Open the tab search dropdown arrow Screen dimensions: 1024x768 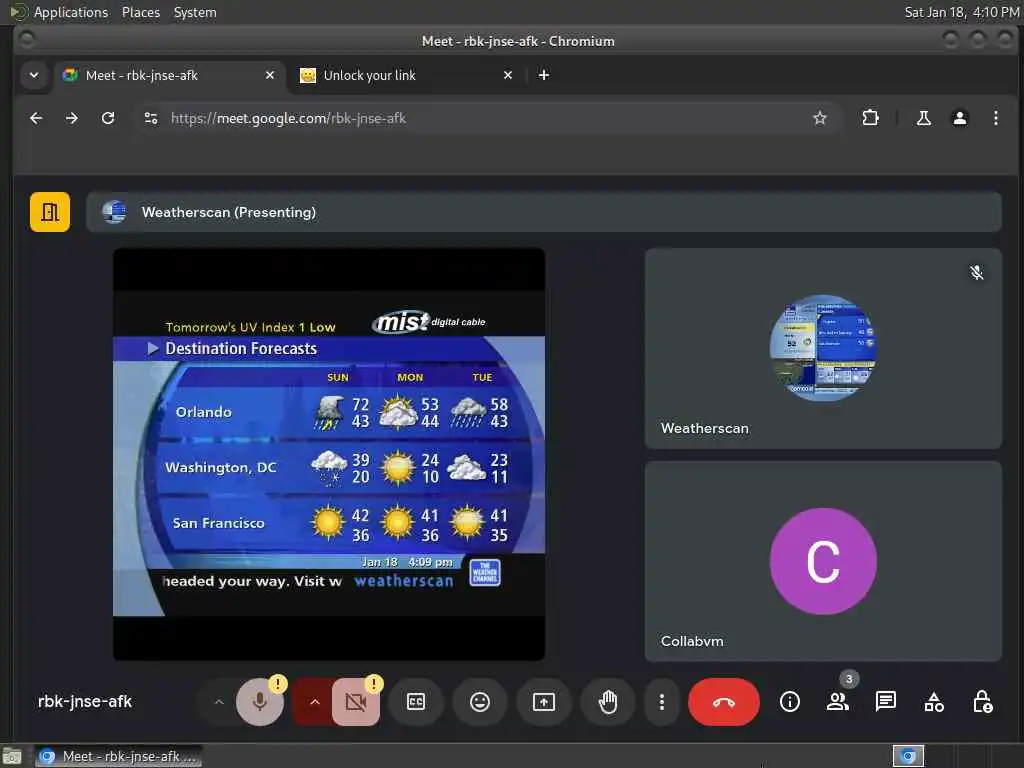click(x=34, y=76)
